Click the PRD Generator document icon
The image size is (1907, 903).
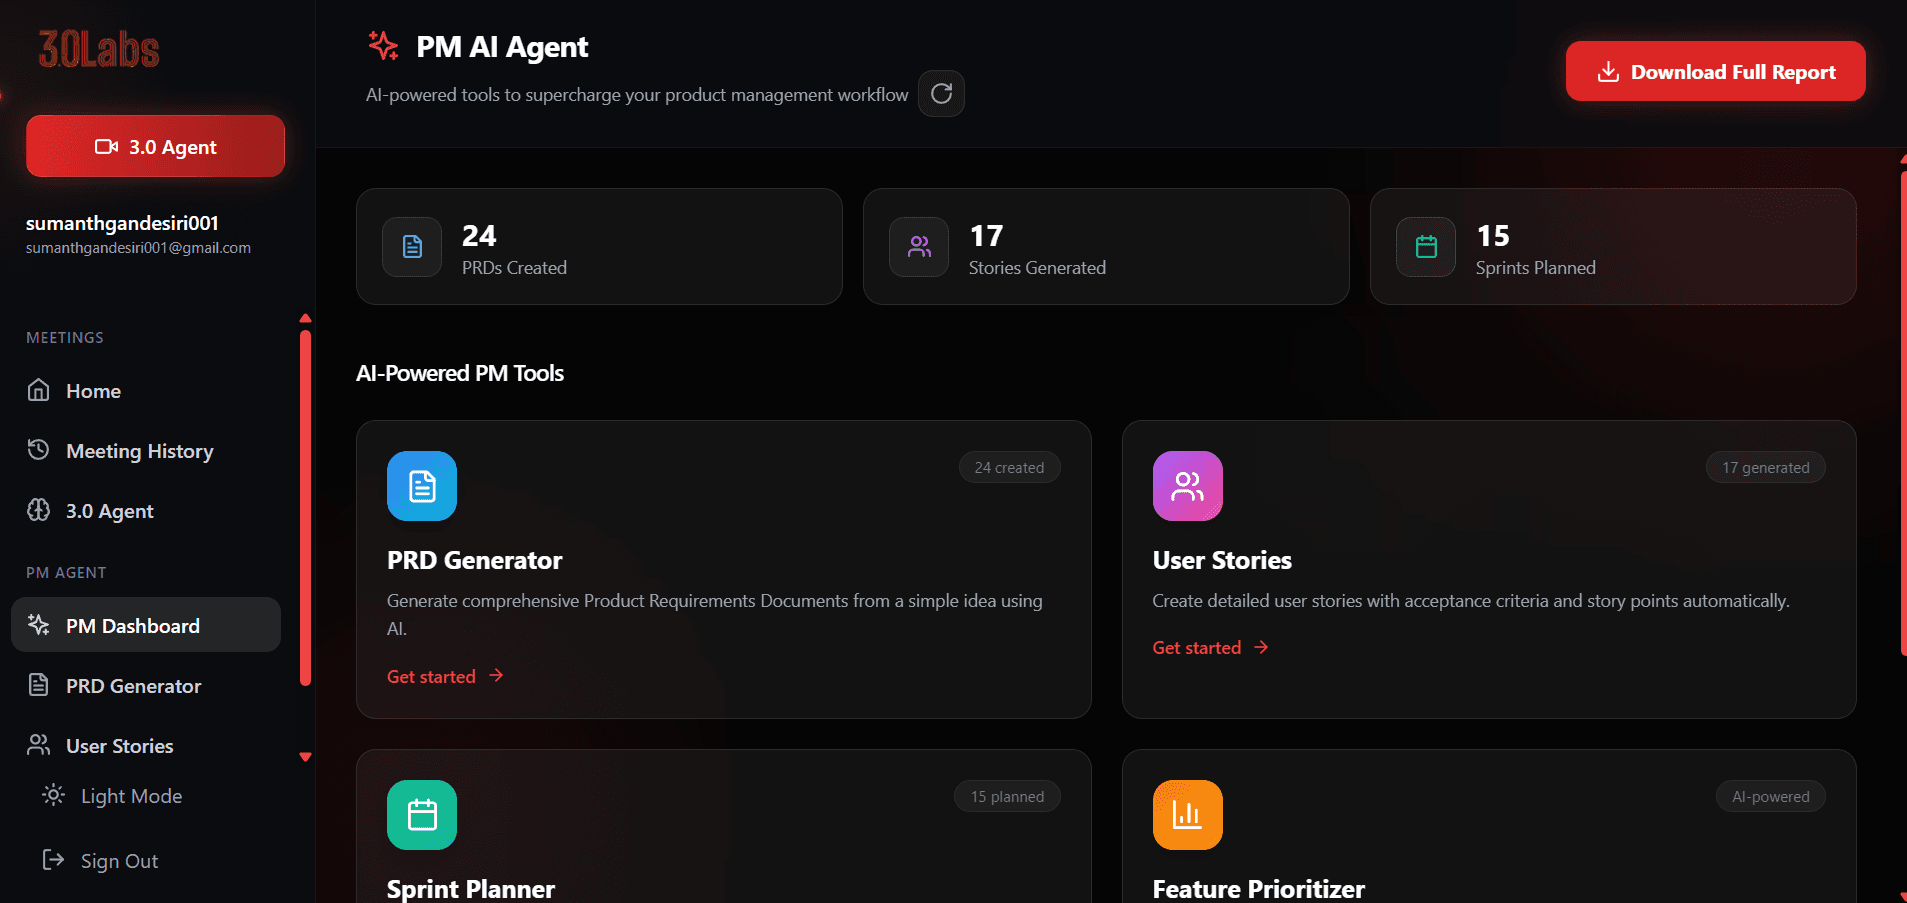[x=421, y=486]
